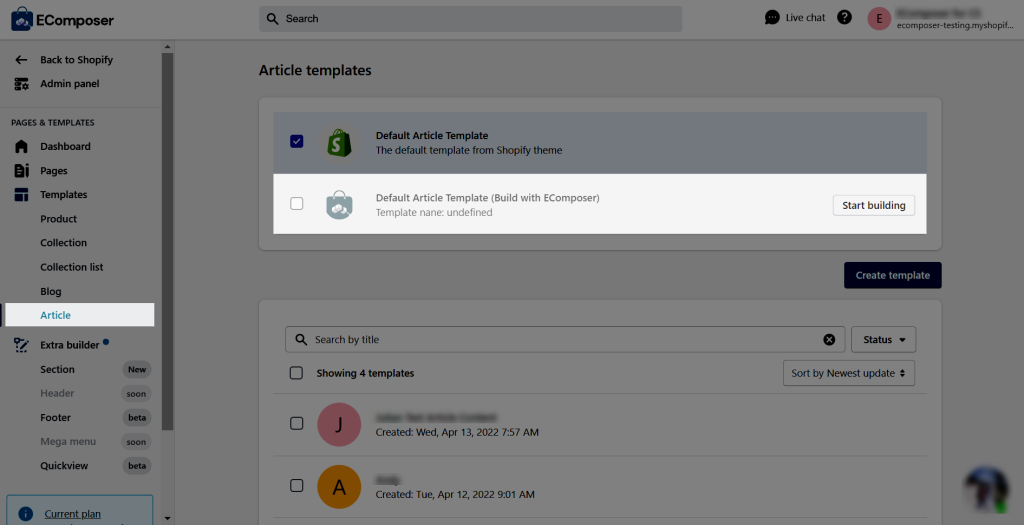1024x525 pixels.
Task: Click the Back to Shopify arrow icon
Action: pos(22,59)
